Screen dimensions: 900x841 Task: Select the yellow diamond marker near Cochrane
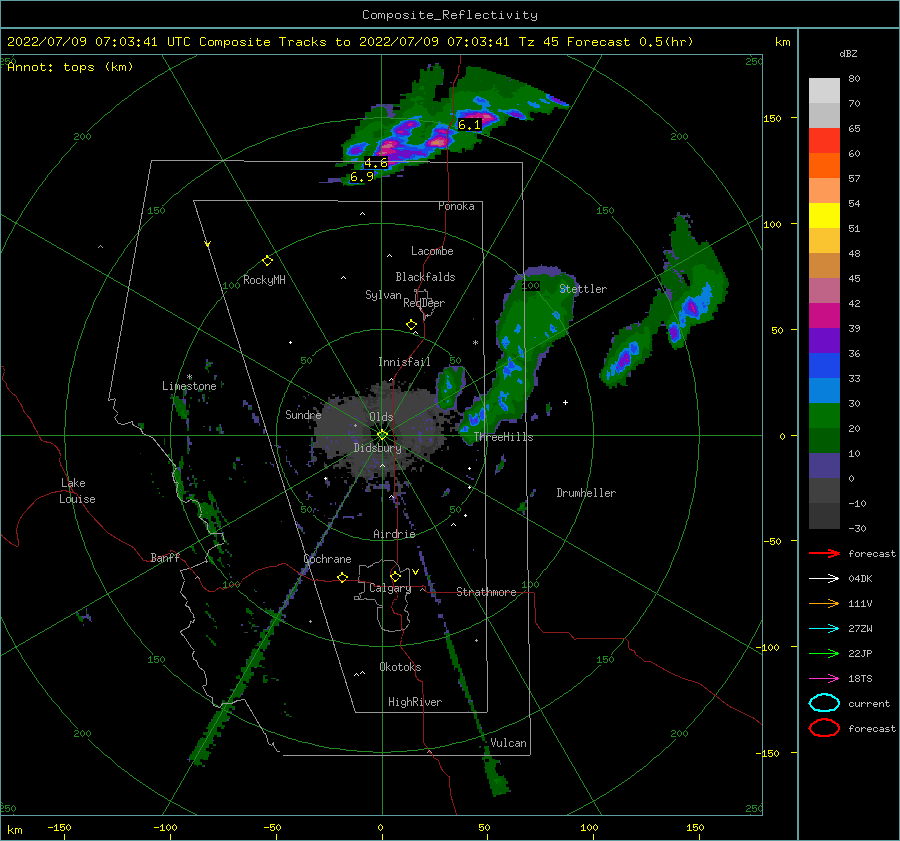pyautogui.click(x=343, y=578)
